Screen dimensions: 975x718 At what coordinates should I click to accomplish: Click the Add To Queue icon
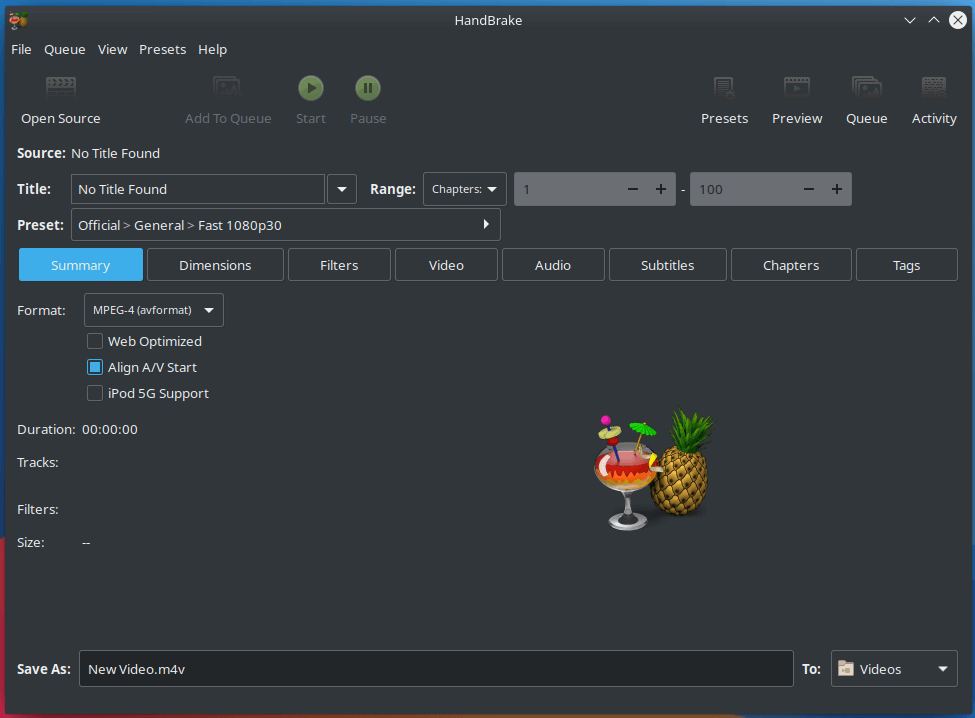tap(227, 87)
